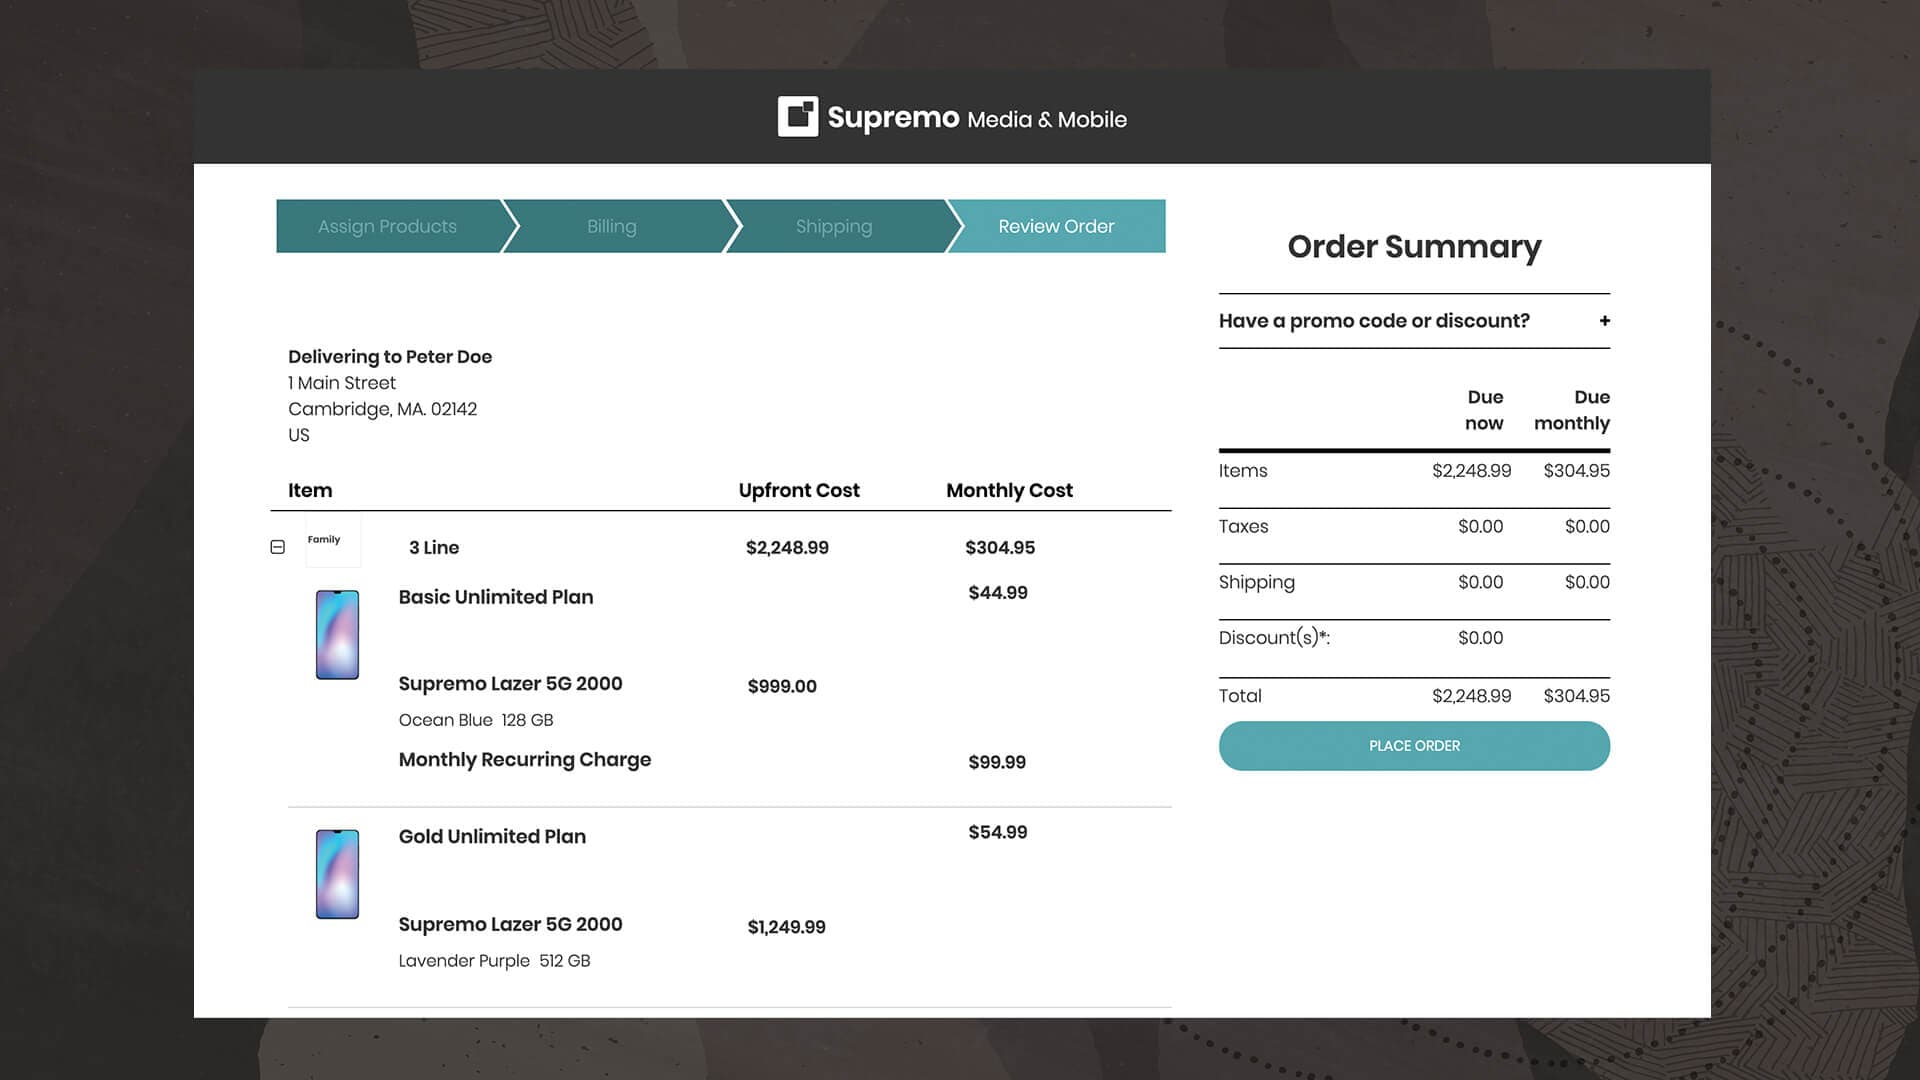This screenshot has height=1080, width=1920.
Task: Go back to the Assign Products step
Action: point(386,226)
